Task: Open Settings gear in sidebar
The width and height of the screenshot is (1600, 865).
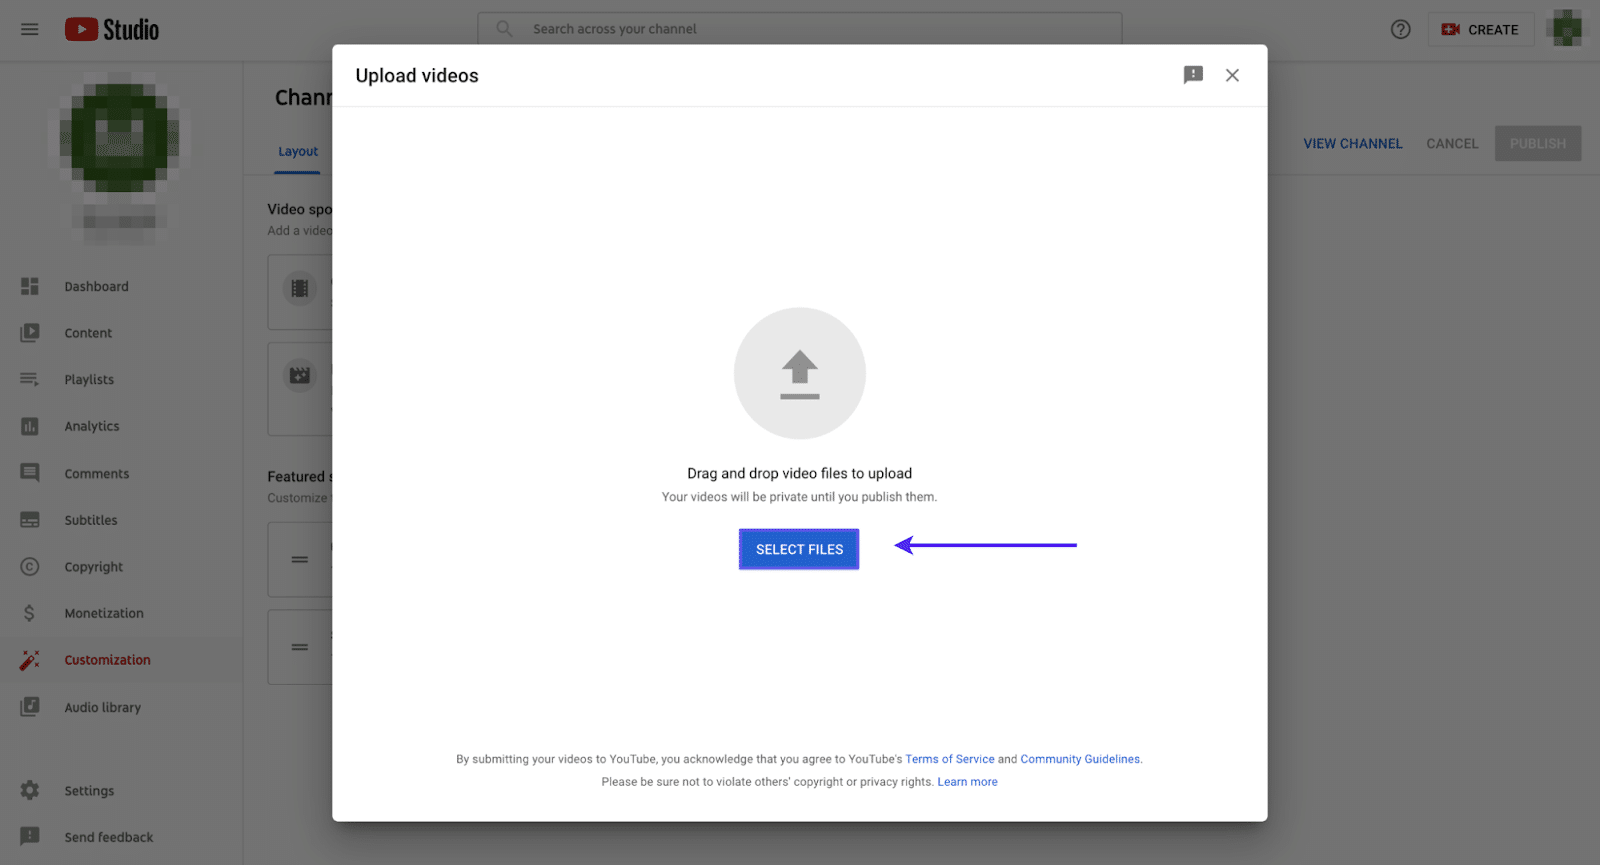Action: [x=30, y=790]
